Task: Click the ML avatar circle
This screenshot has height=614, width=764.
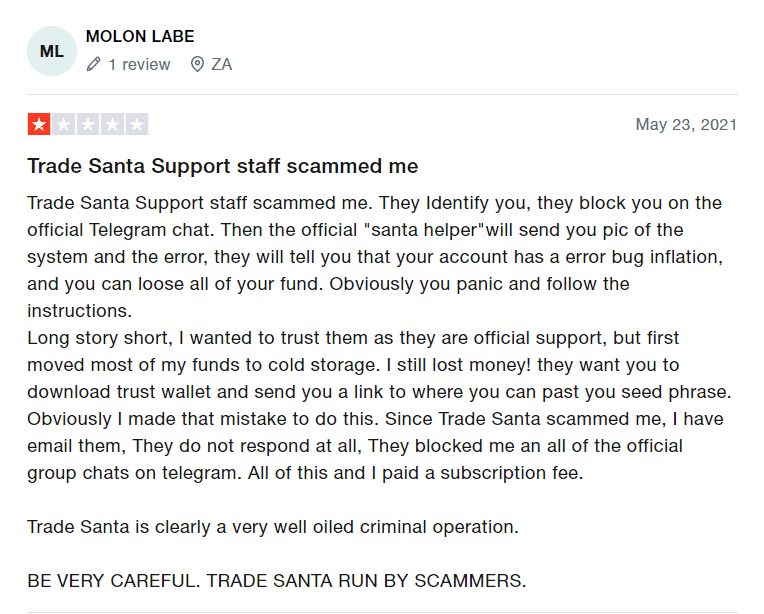Action: 52,51
